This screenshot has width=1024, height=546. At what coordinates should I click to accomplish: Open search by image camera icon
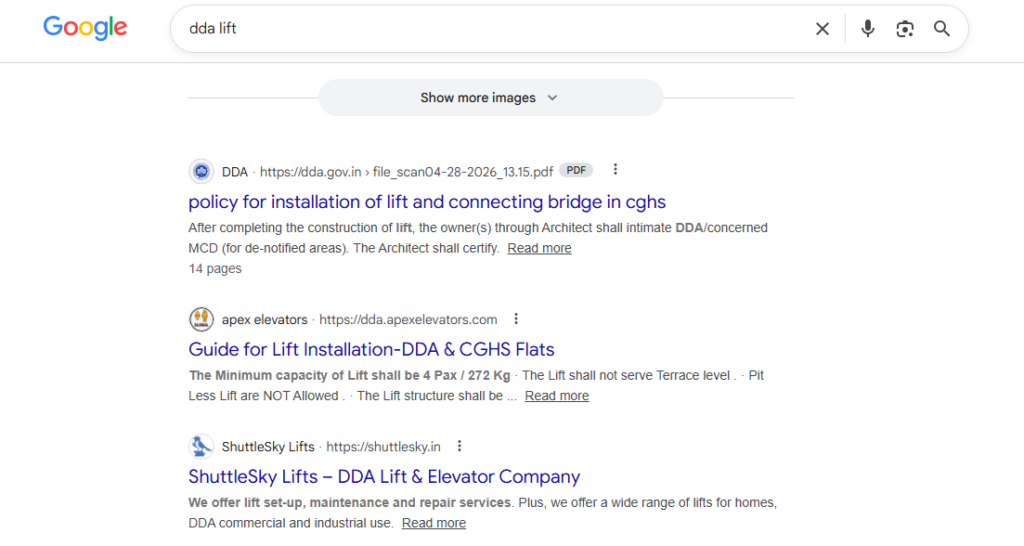pos(904,29)
